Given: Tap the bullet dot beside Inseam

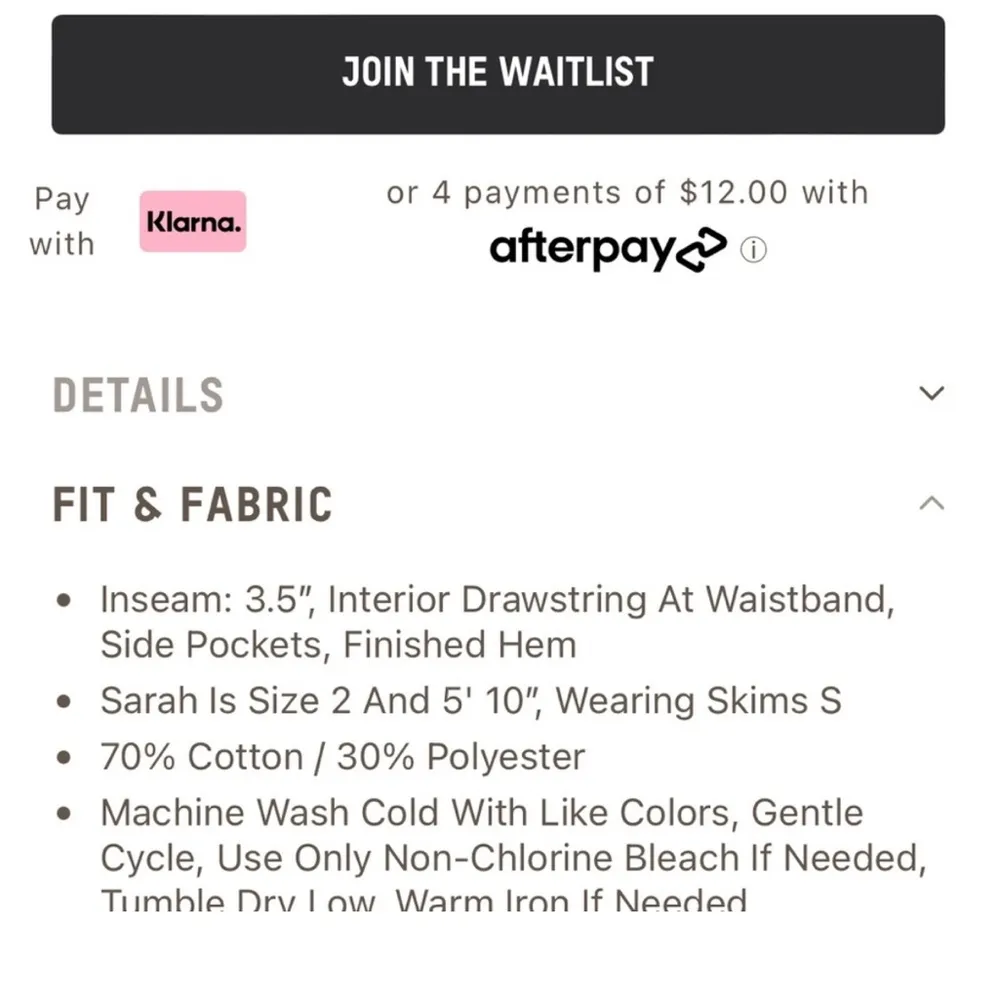Looking at the screenshot, I should click(x=66, y=601).
